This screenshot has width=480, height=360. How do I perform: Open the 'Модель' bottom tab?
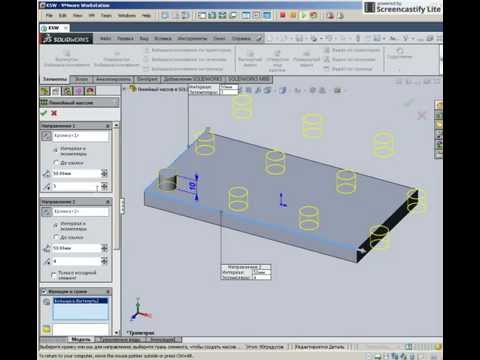pyautogui.click(x=81, y=339)
